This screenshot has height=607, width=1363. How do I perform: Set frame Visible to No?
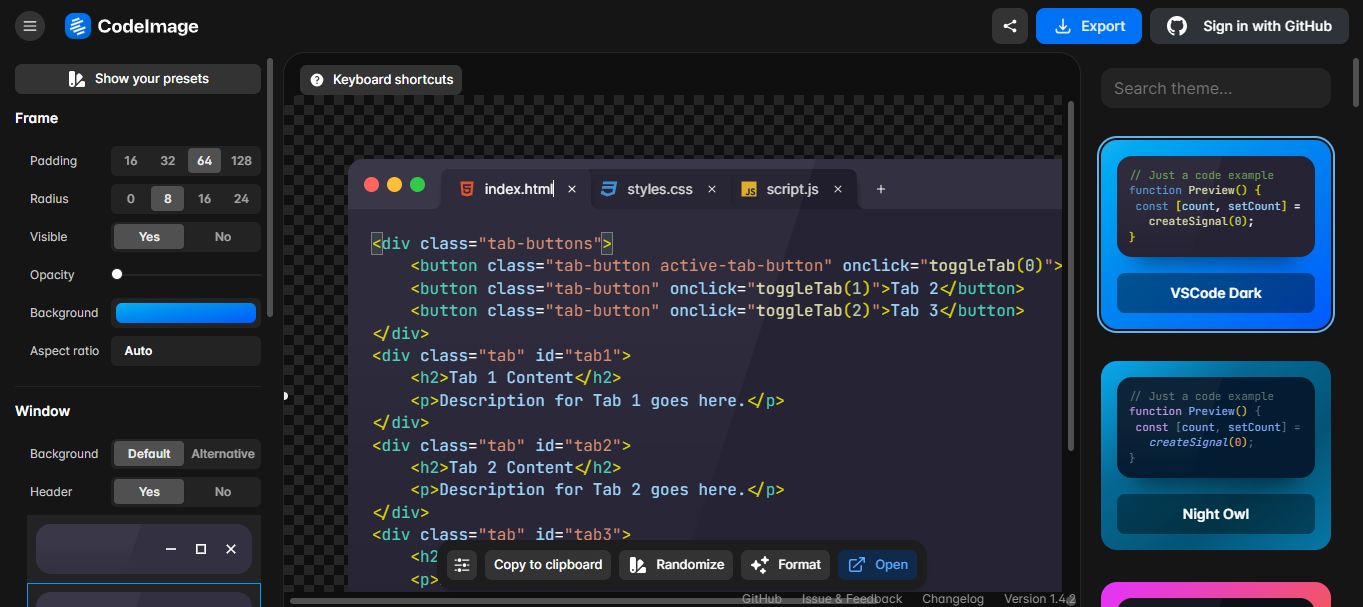click(x=223, y=237)
